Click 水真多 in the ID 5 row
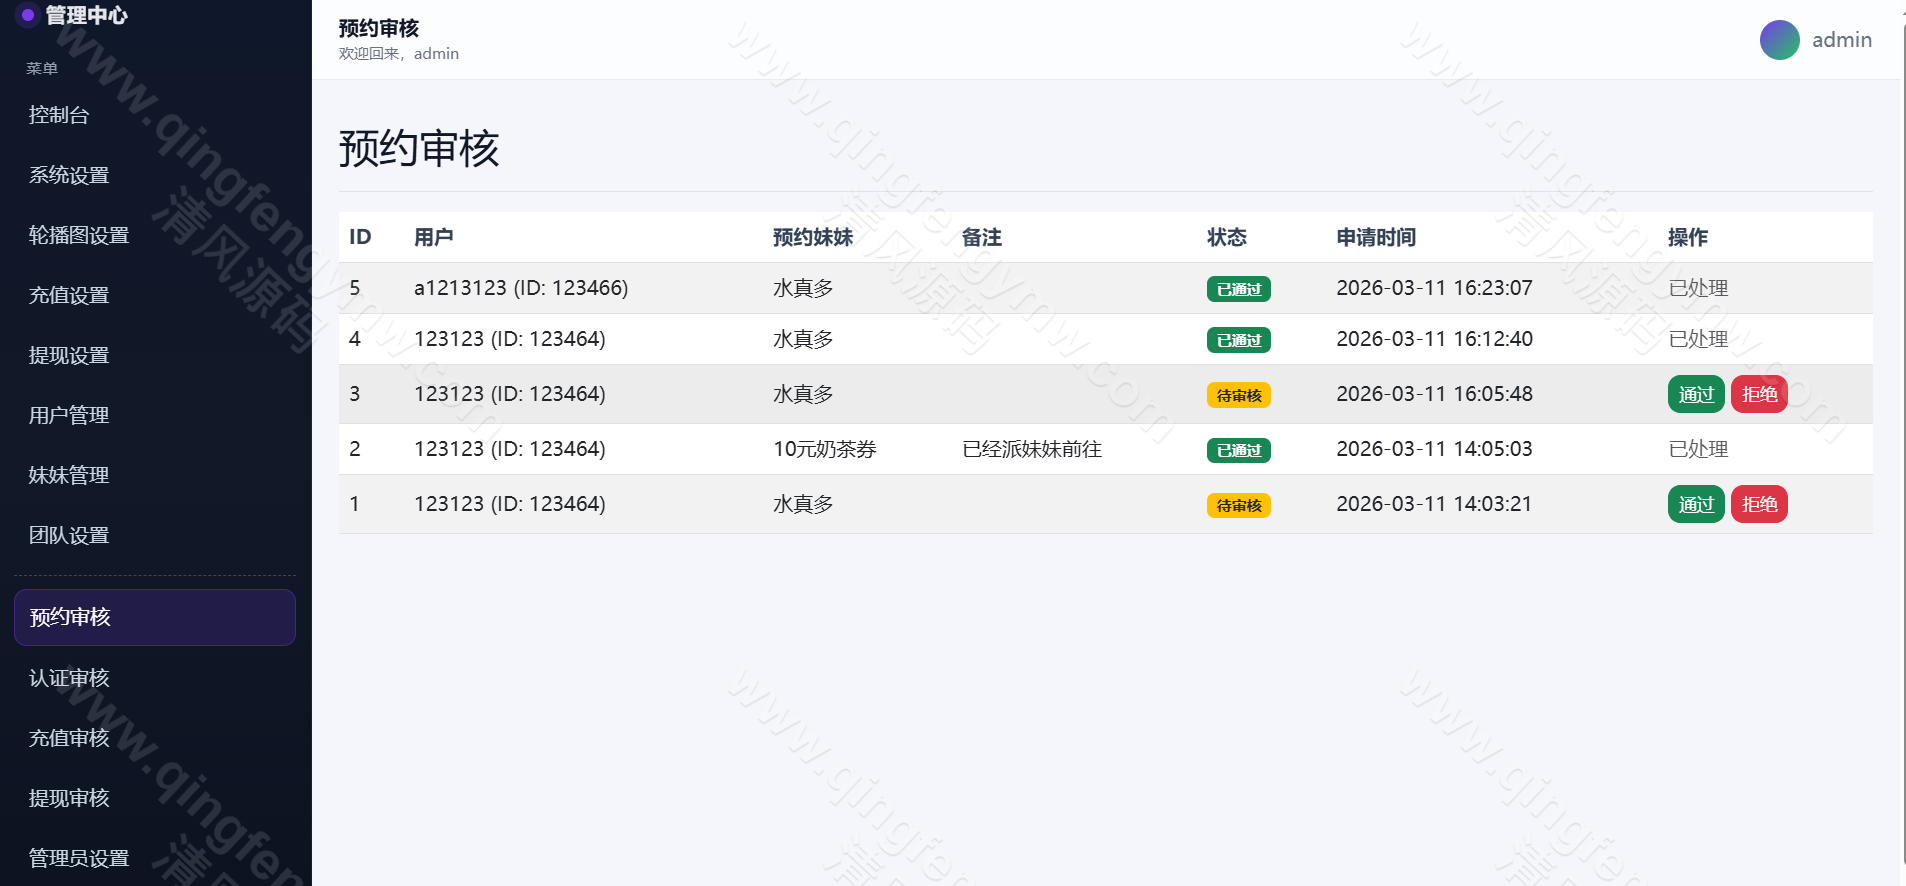This screenshot has width=1906, height=886. (x=803, y=288)
